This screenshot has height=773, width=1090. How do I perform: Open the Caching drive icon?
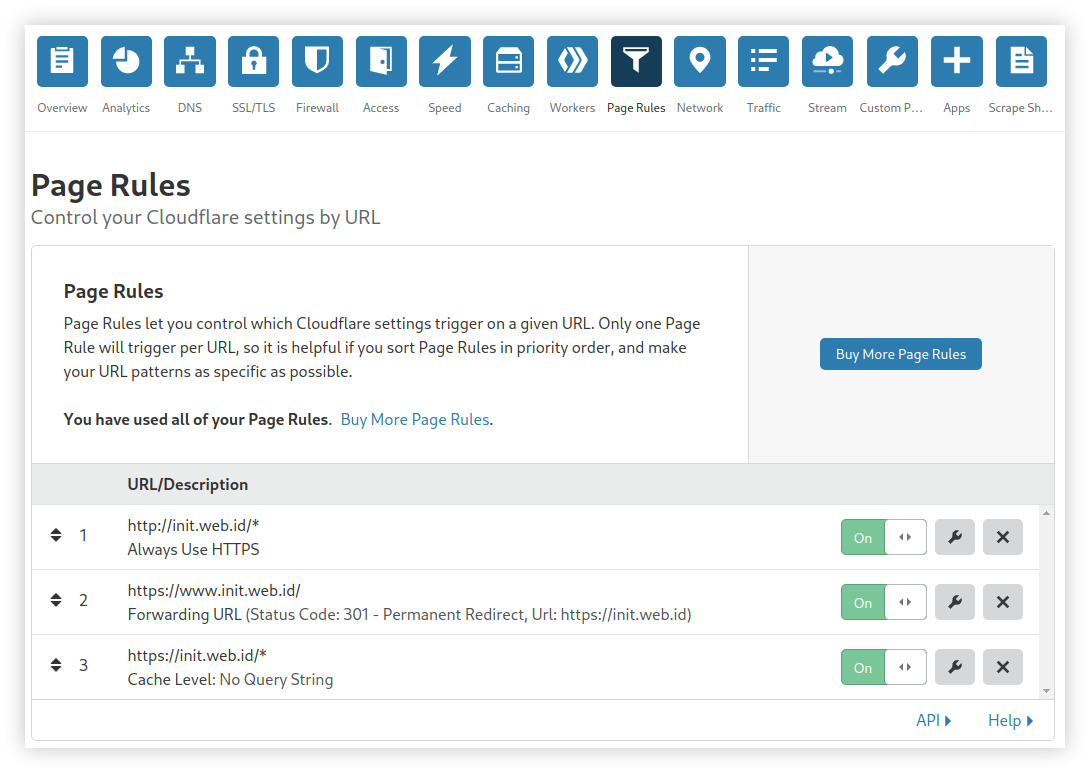[x=508, y=62]
